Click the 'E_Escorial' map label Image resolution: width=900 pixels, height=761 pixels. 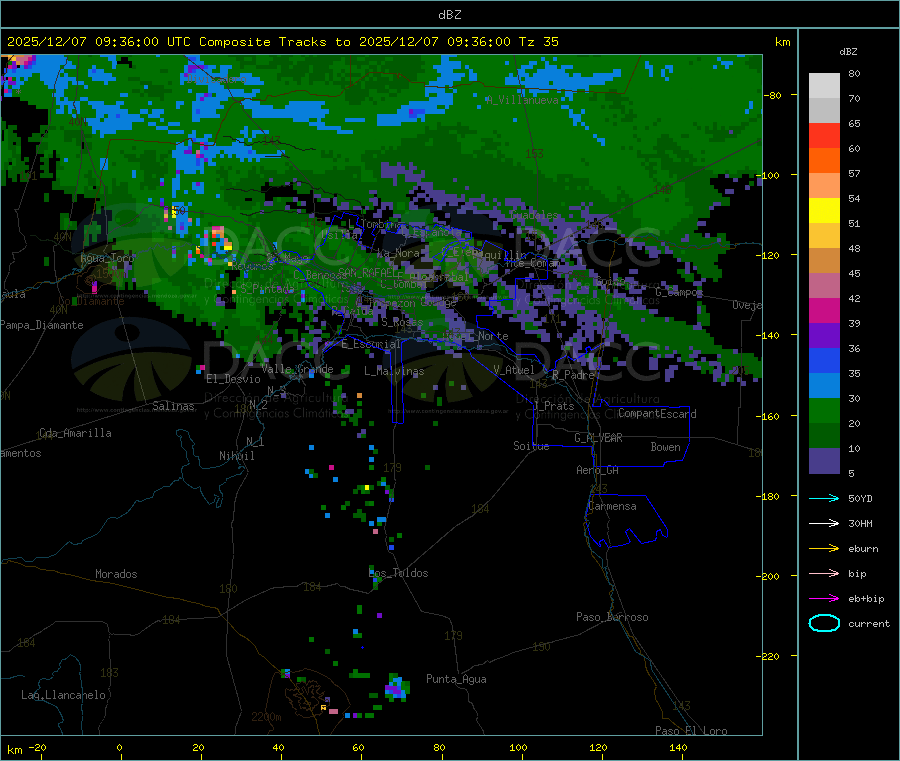370,344
